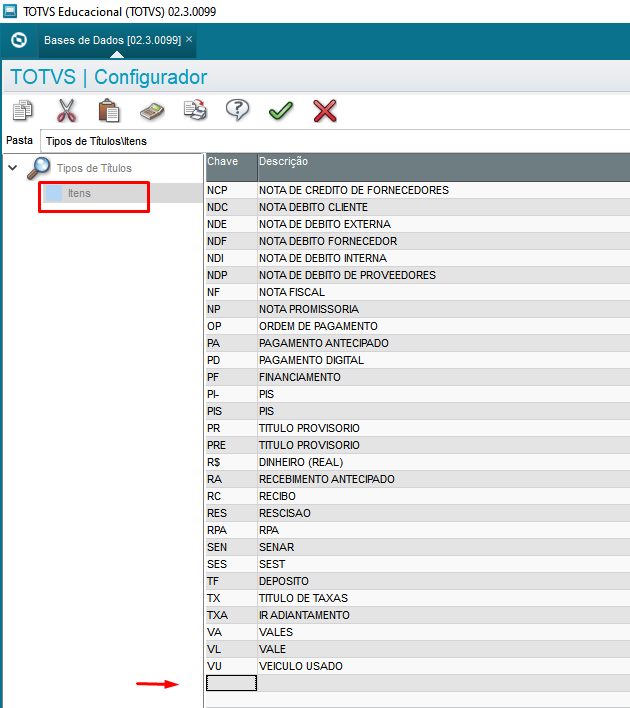Cancel with the red X icon
This screenshot has height=708, width=630.
[x=325, y=111]
